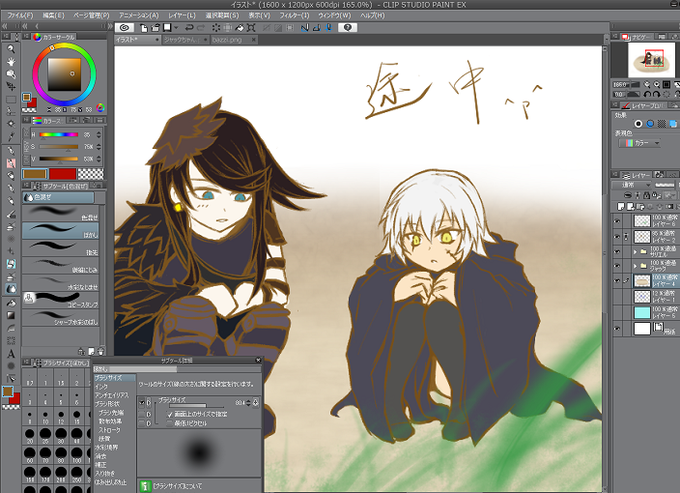Screen dimensions: 680x493
Task: Click the New raster layer icon
Action: tap(621, 206)
